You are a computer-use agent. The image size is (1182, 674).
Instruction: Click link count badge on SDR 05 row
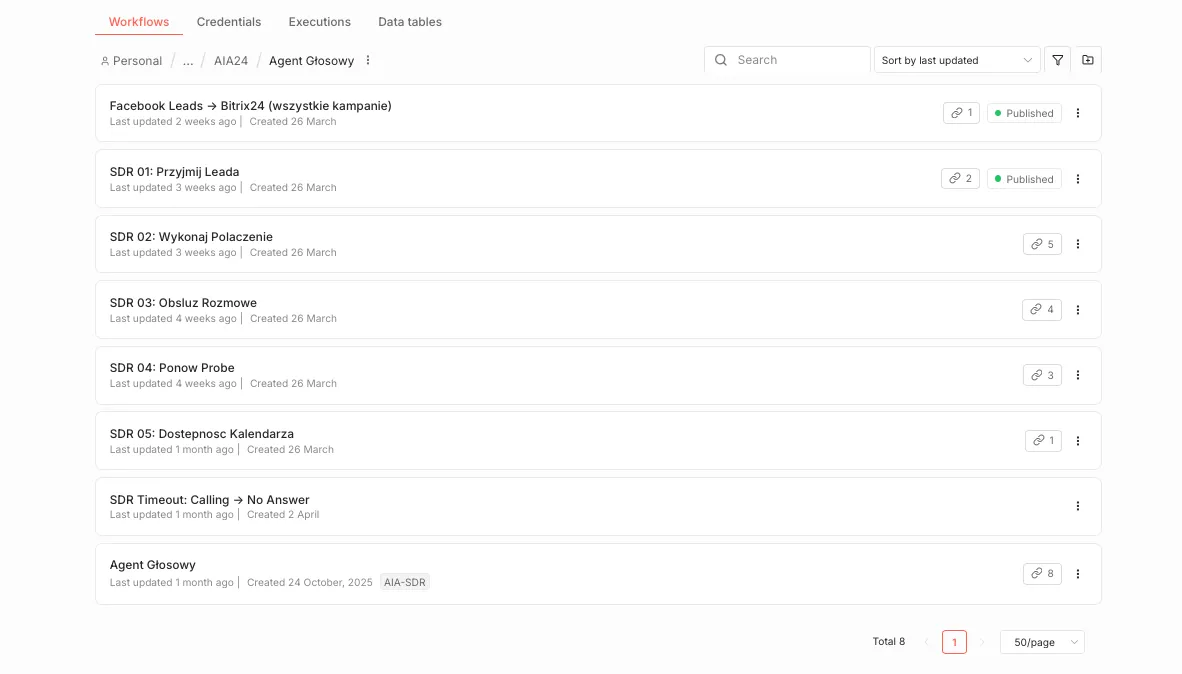(x=1043, y=441)
